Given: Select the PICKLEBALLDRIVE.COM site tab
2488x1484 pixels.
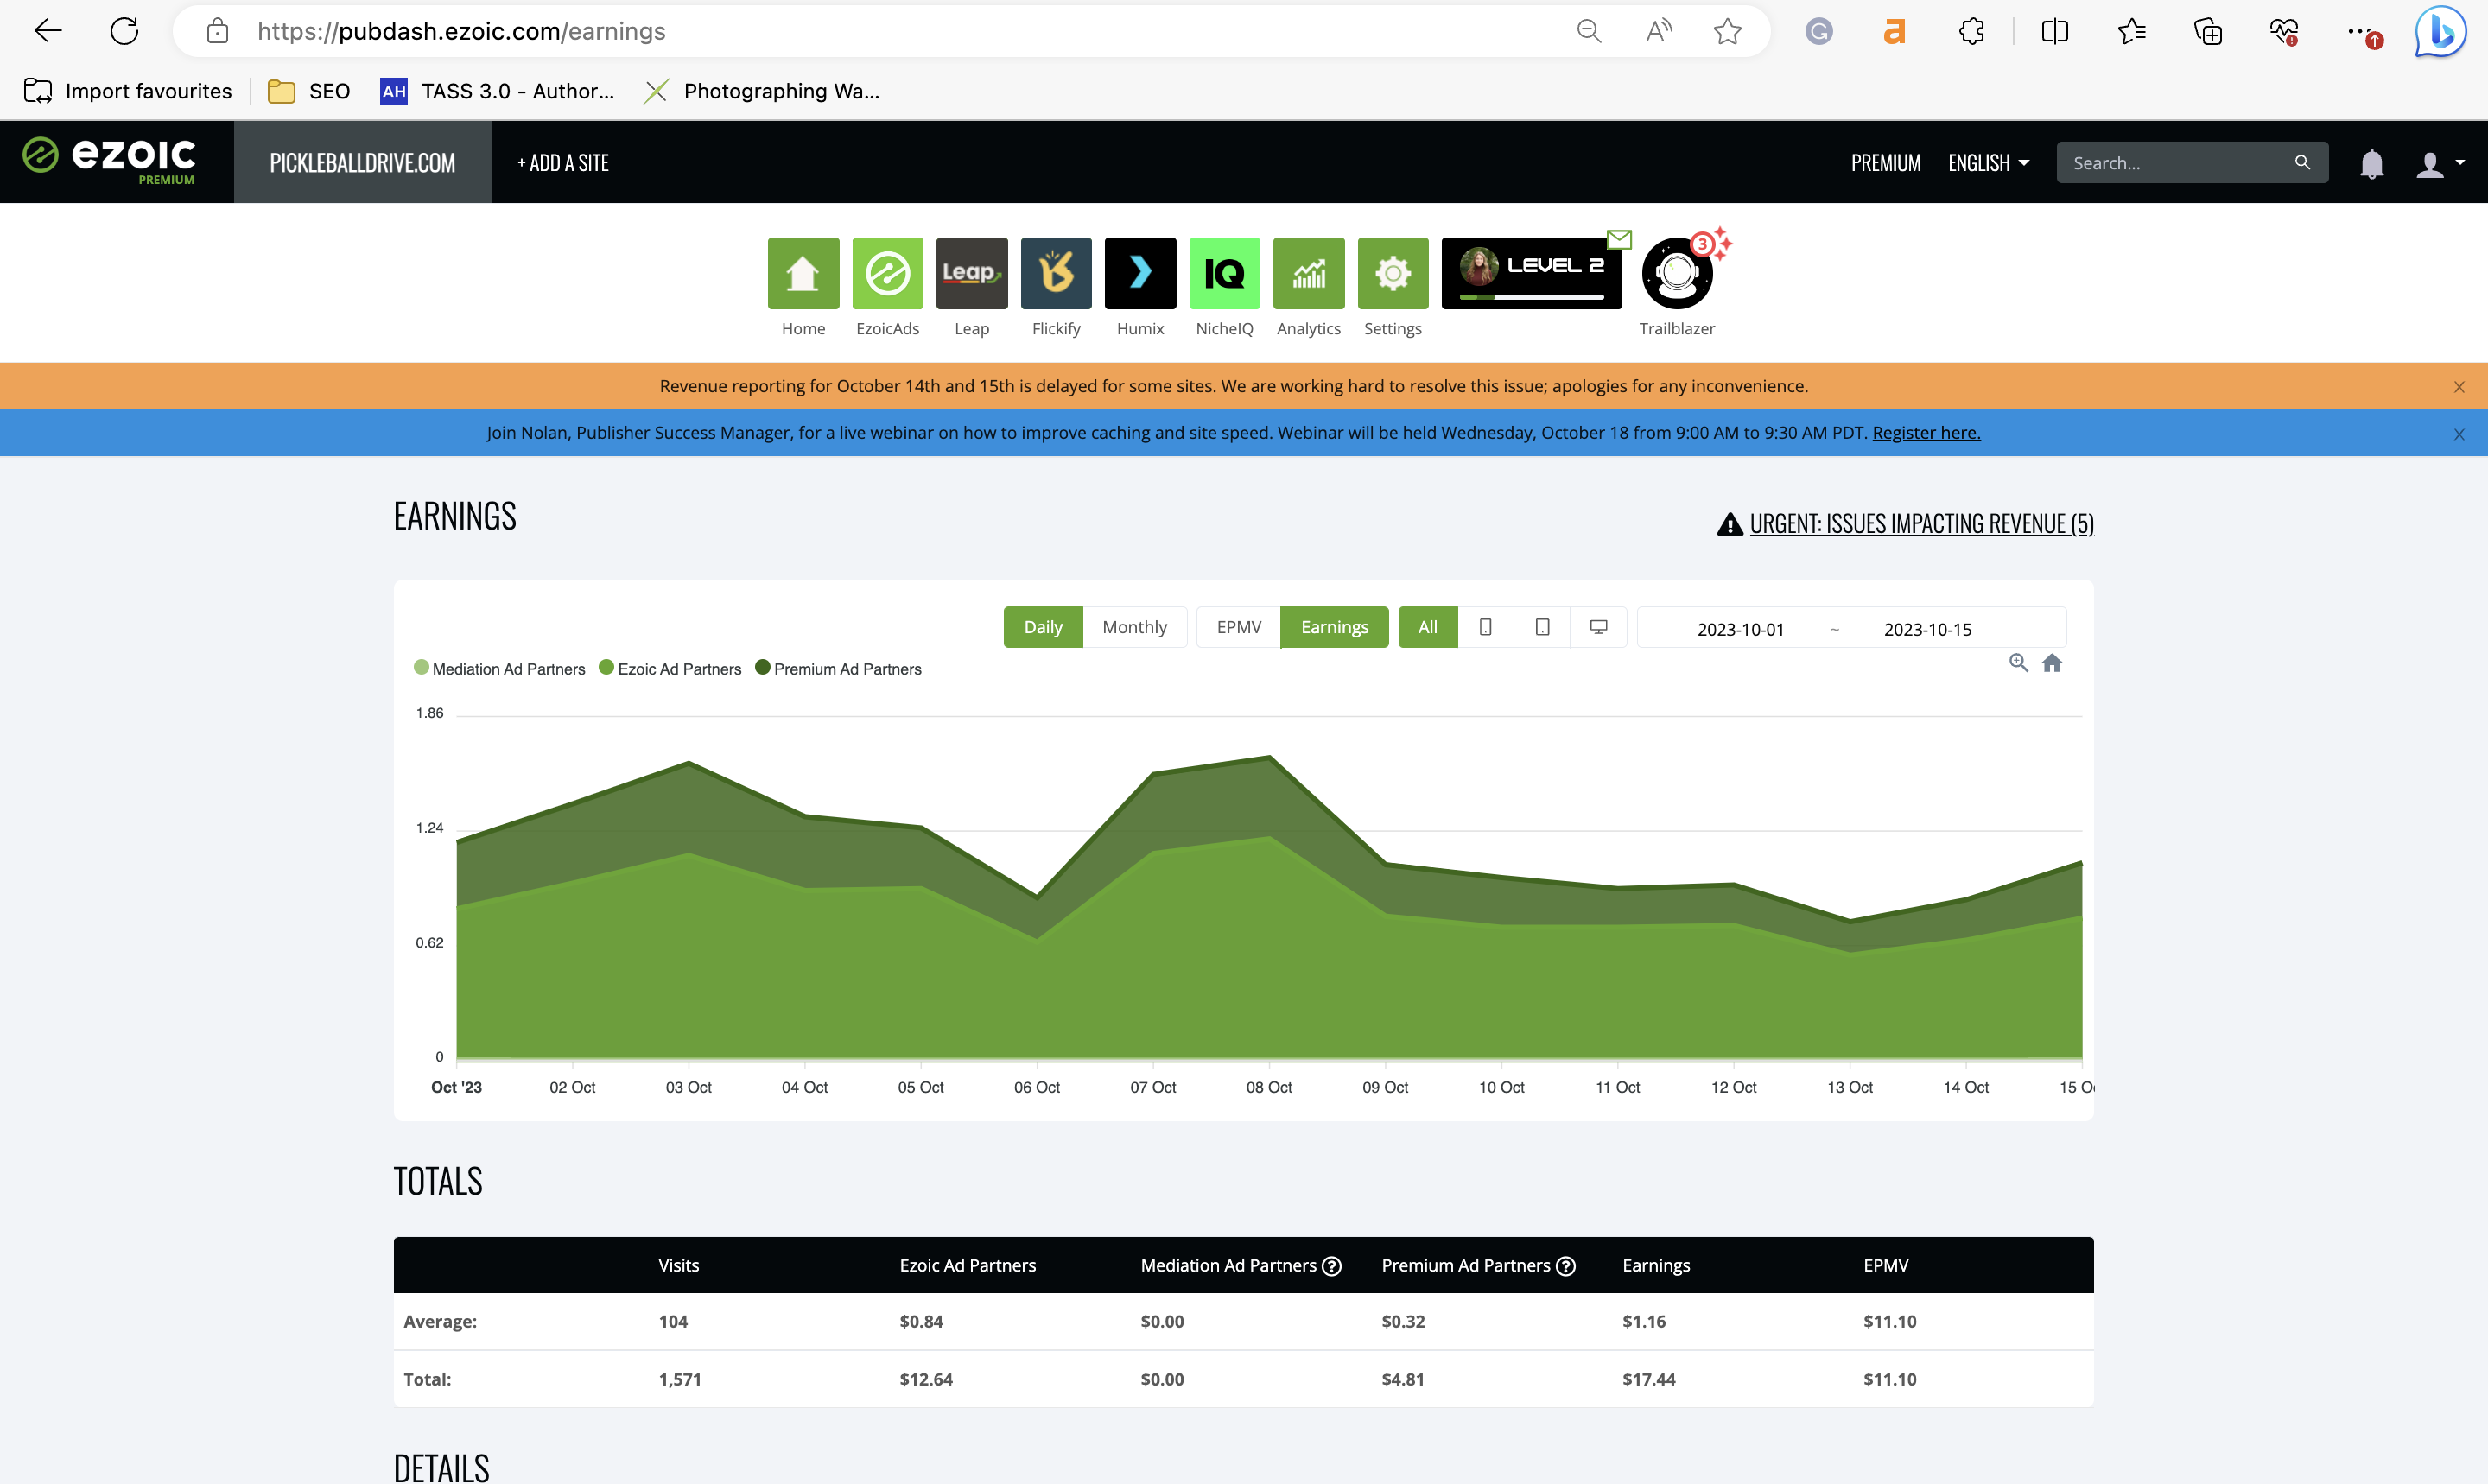Looking at the screenshot, I should click(x=362, y=162).
